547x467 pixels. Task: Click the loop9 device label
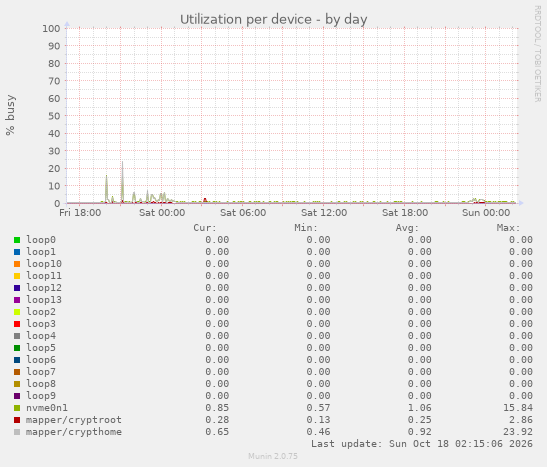tap(41, 396)
